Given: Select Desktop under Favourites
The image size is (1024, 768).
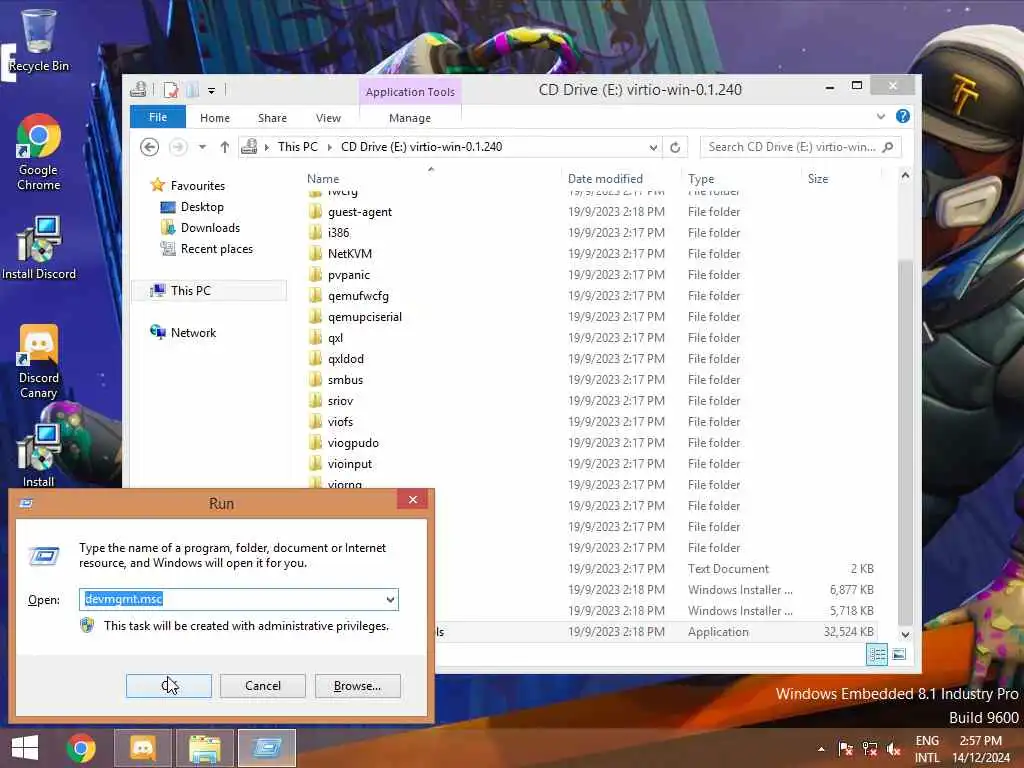Looking at the screenshot, I should pos(202,206).
